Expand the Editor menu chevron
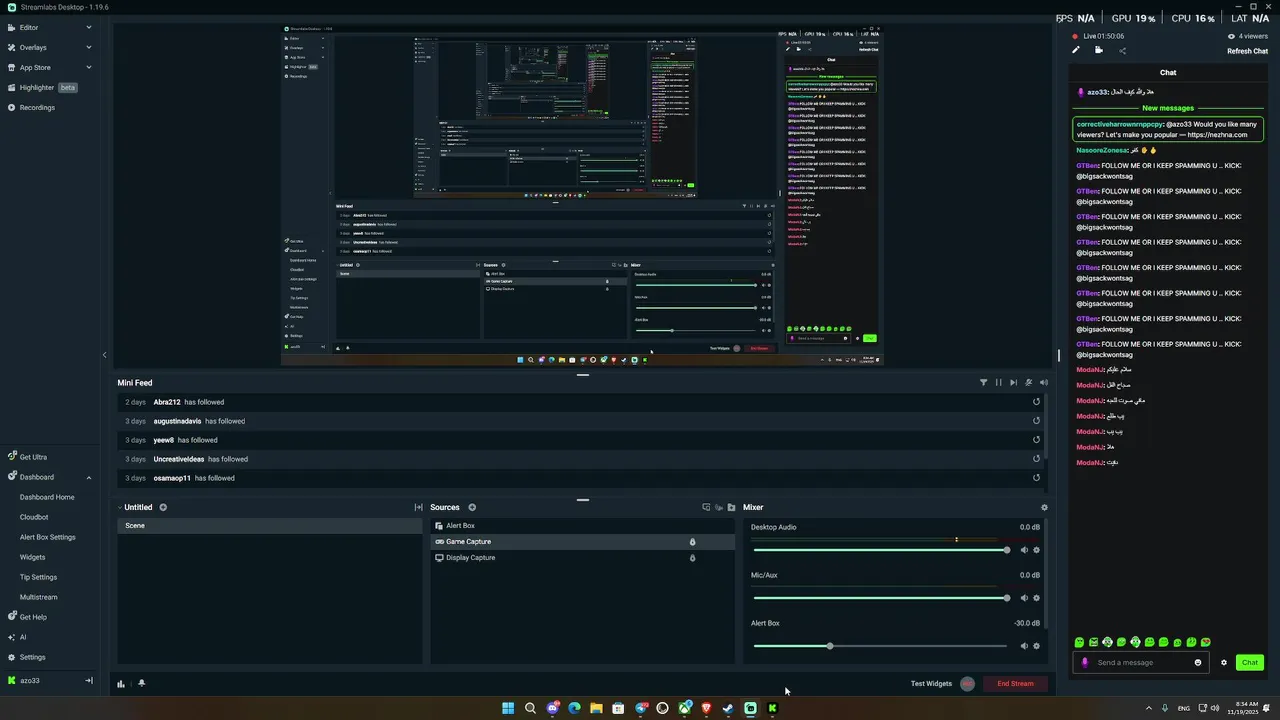The height and width of the screenshot is (720, 1280). [88, 28]
